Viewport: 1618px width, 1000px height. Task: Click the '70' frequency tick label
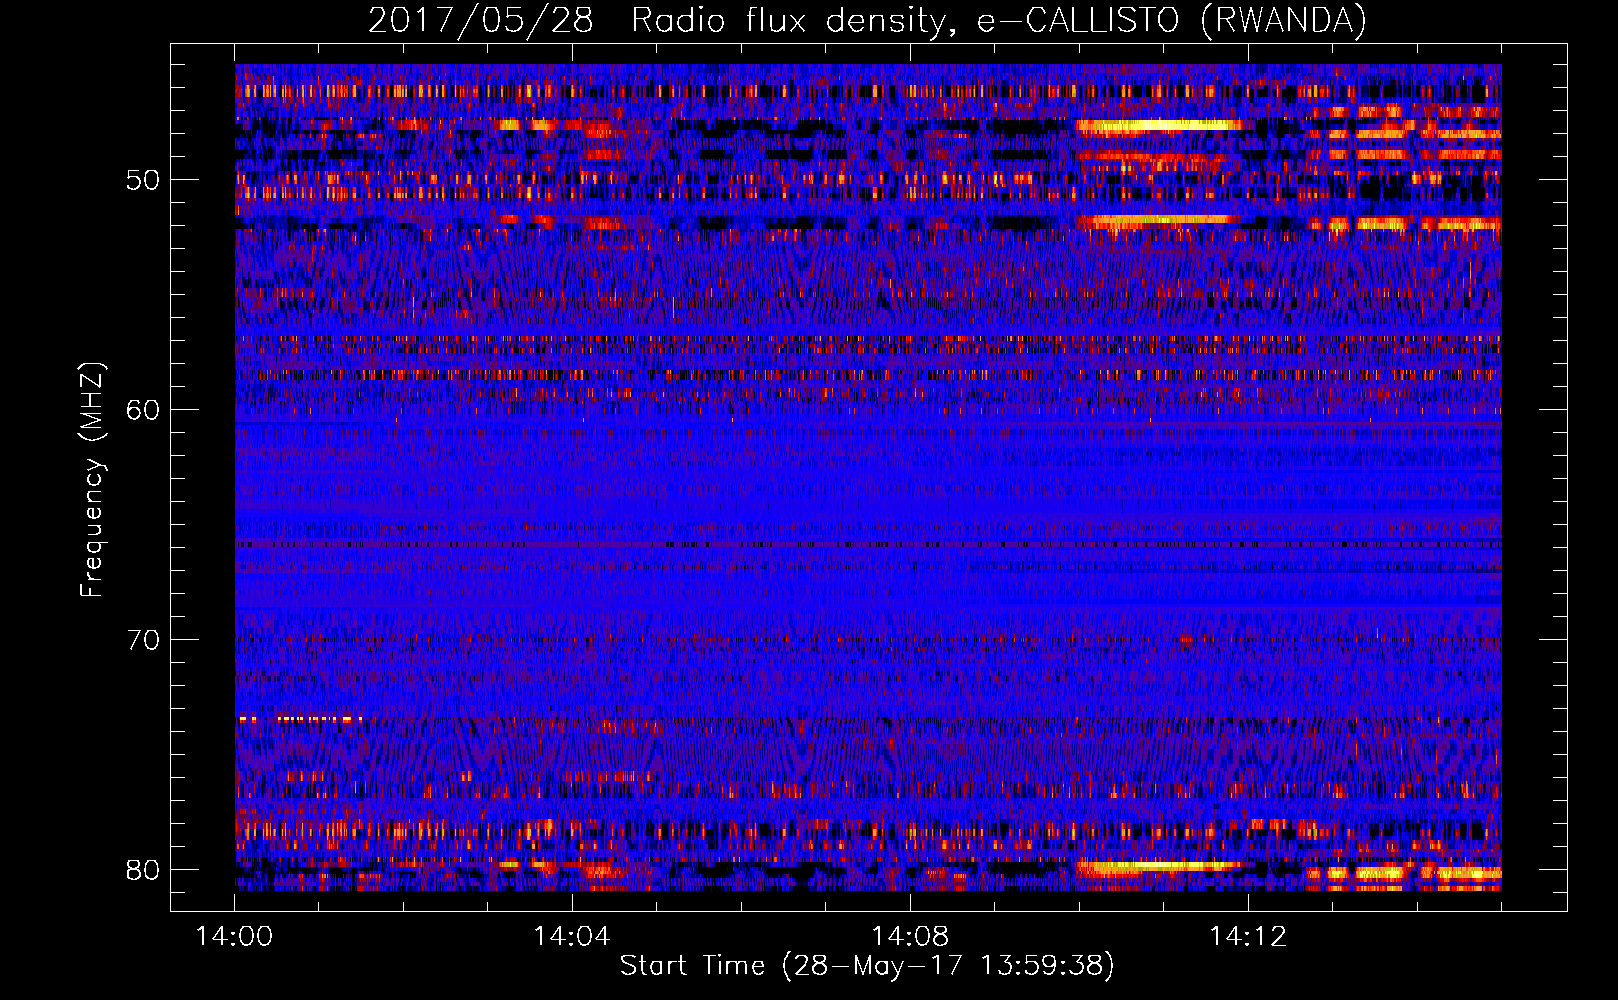144,640
